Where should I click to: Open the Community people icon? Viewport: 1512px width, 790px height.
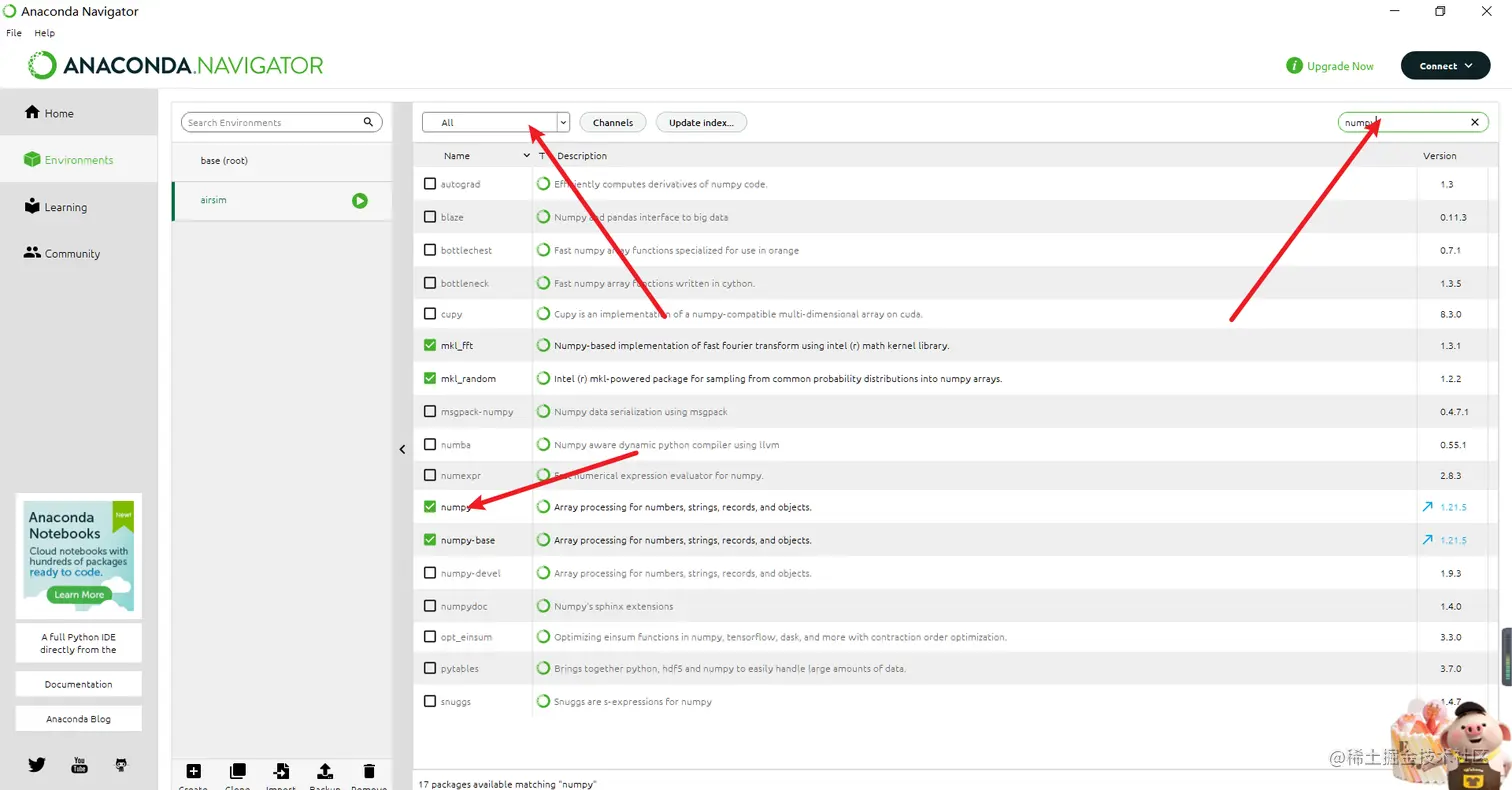pos(32,253)
